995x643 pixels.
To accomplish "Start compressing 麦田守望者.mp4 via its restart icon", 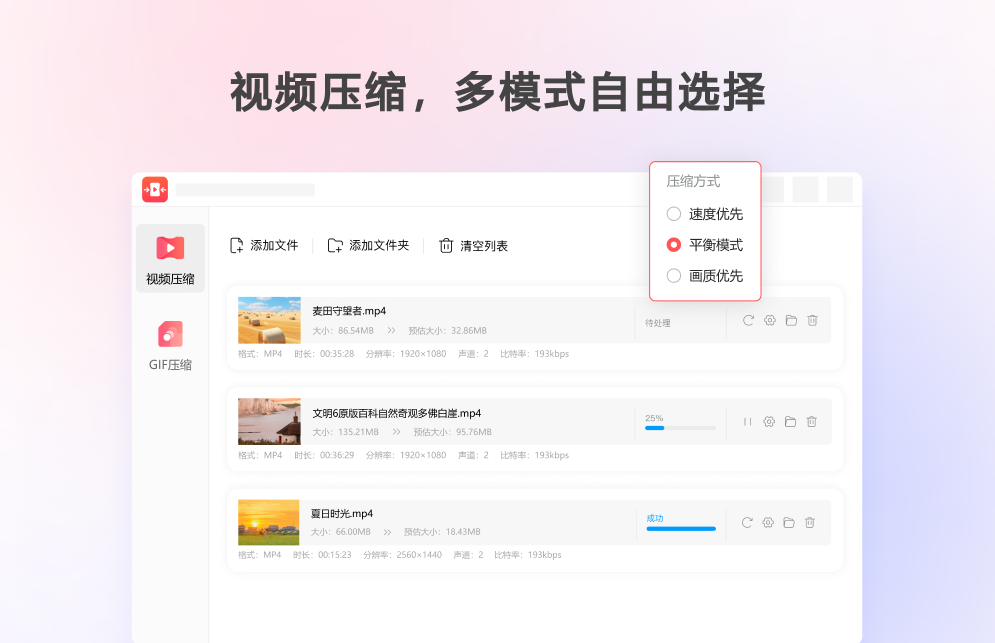I will click(x=747, y=320).
